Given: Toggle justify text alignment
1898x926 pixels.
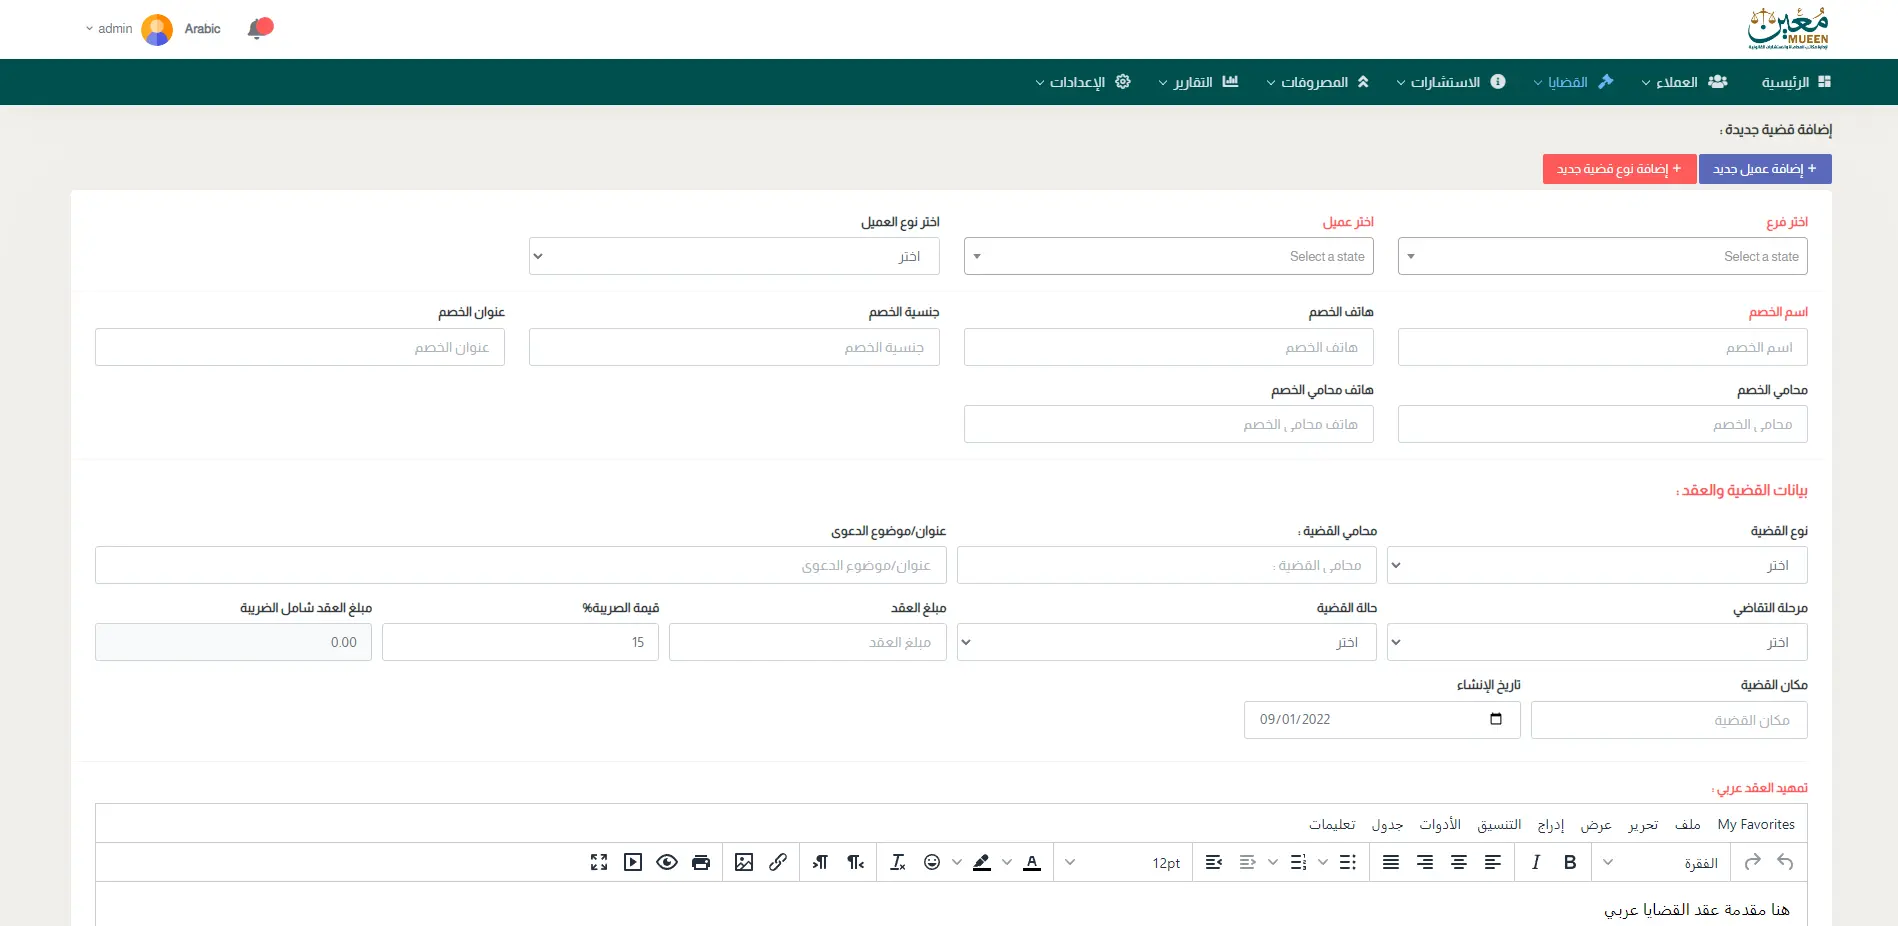Looking at the screenshot, I should [1391, 863].
